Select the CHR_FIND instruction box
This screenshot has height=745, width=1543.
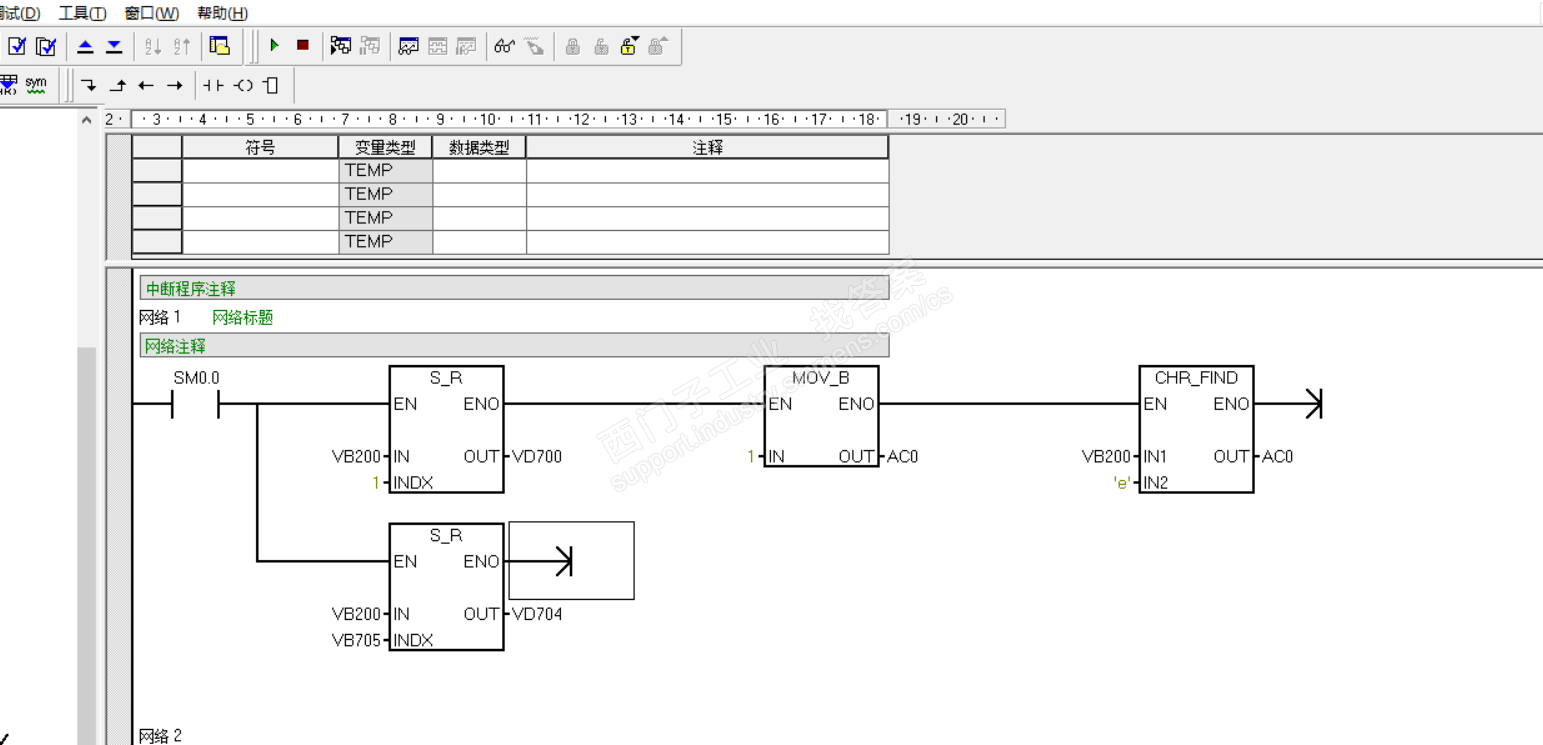click(1196, 429)
